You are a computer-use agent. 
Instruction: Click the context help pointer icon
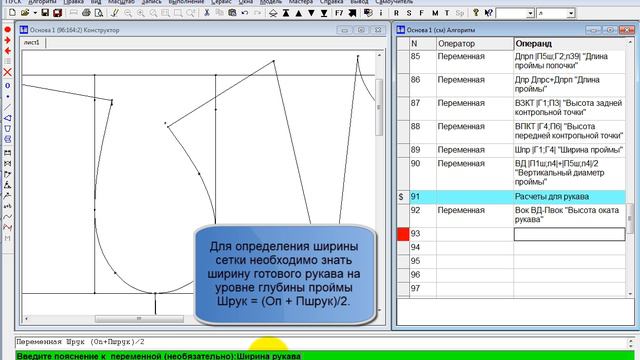tap(488, 13)
